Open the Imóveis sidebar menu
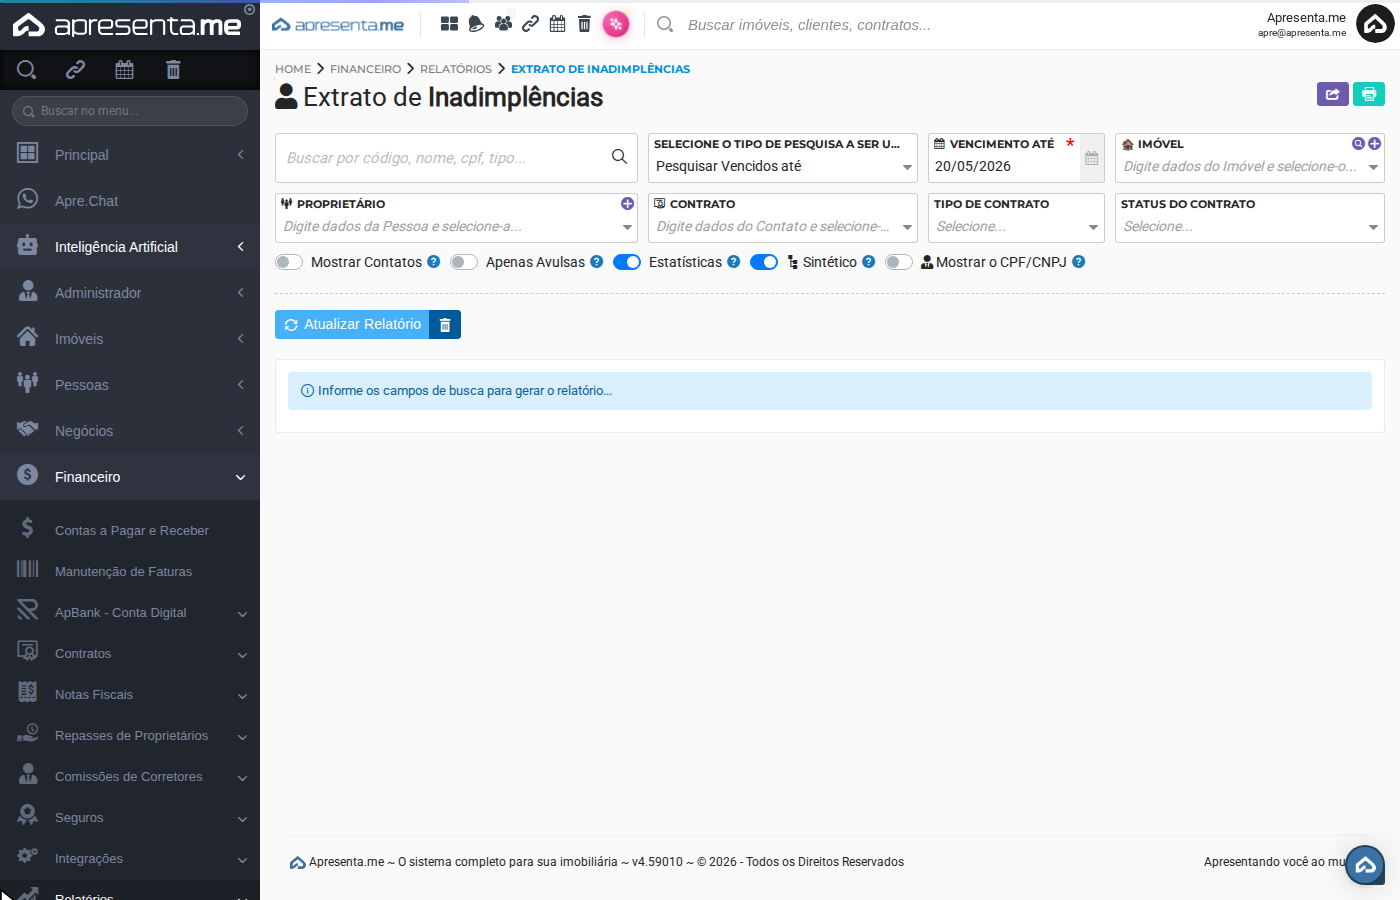 (130, 339)
